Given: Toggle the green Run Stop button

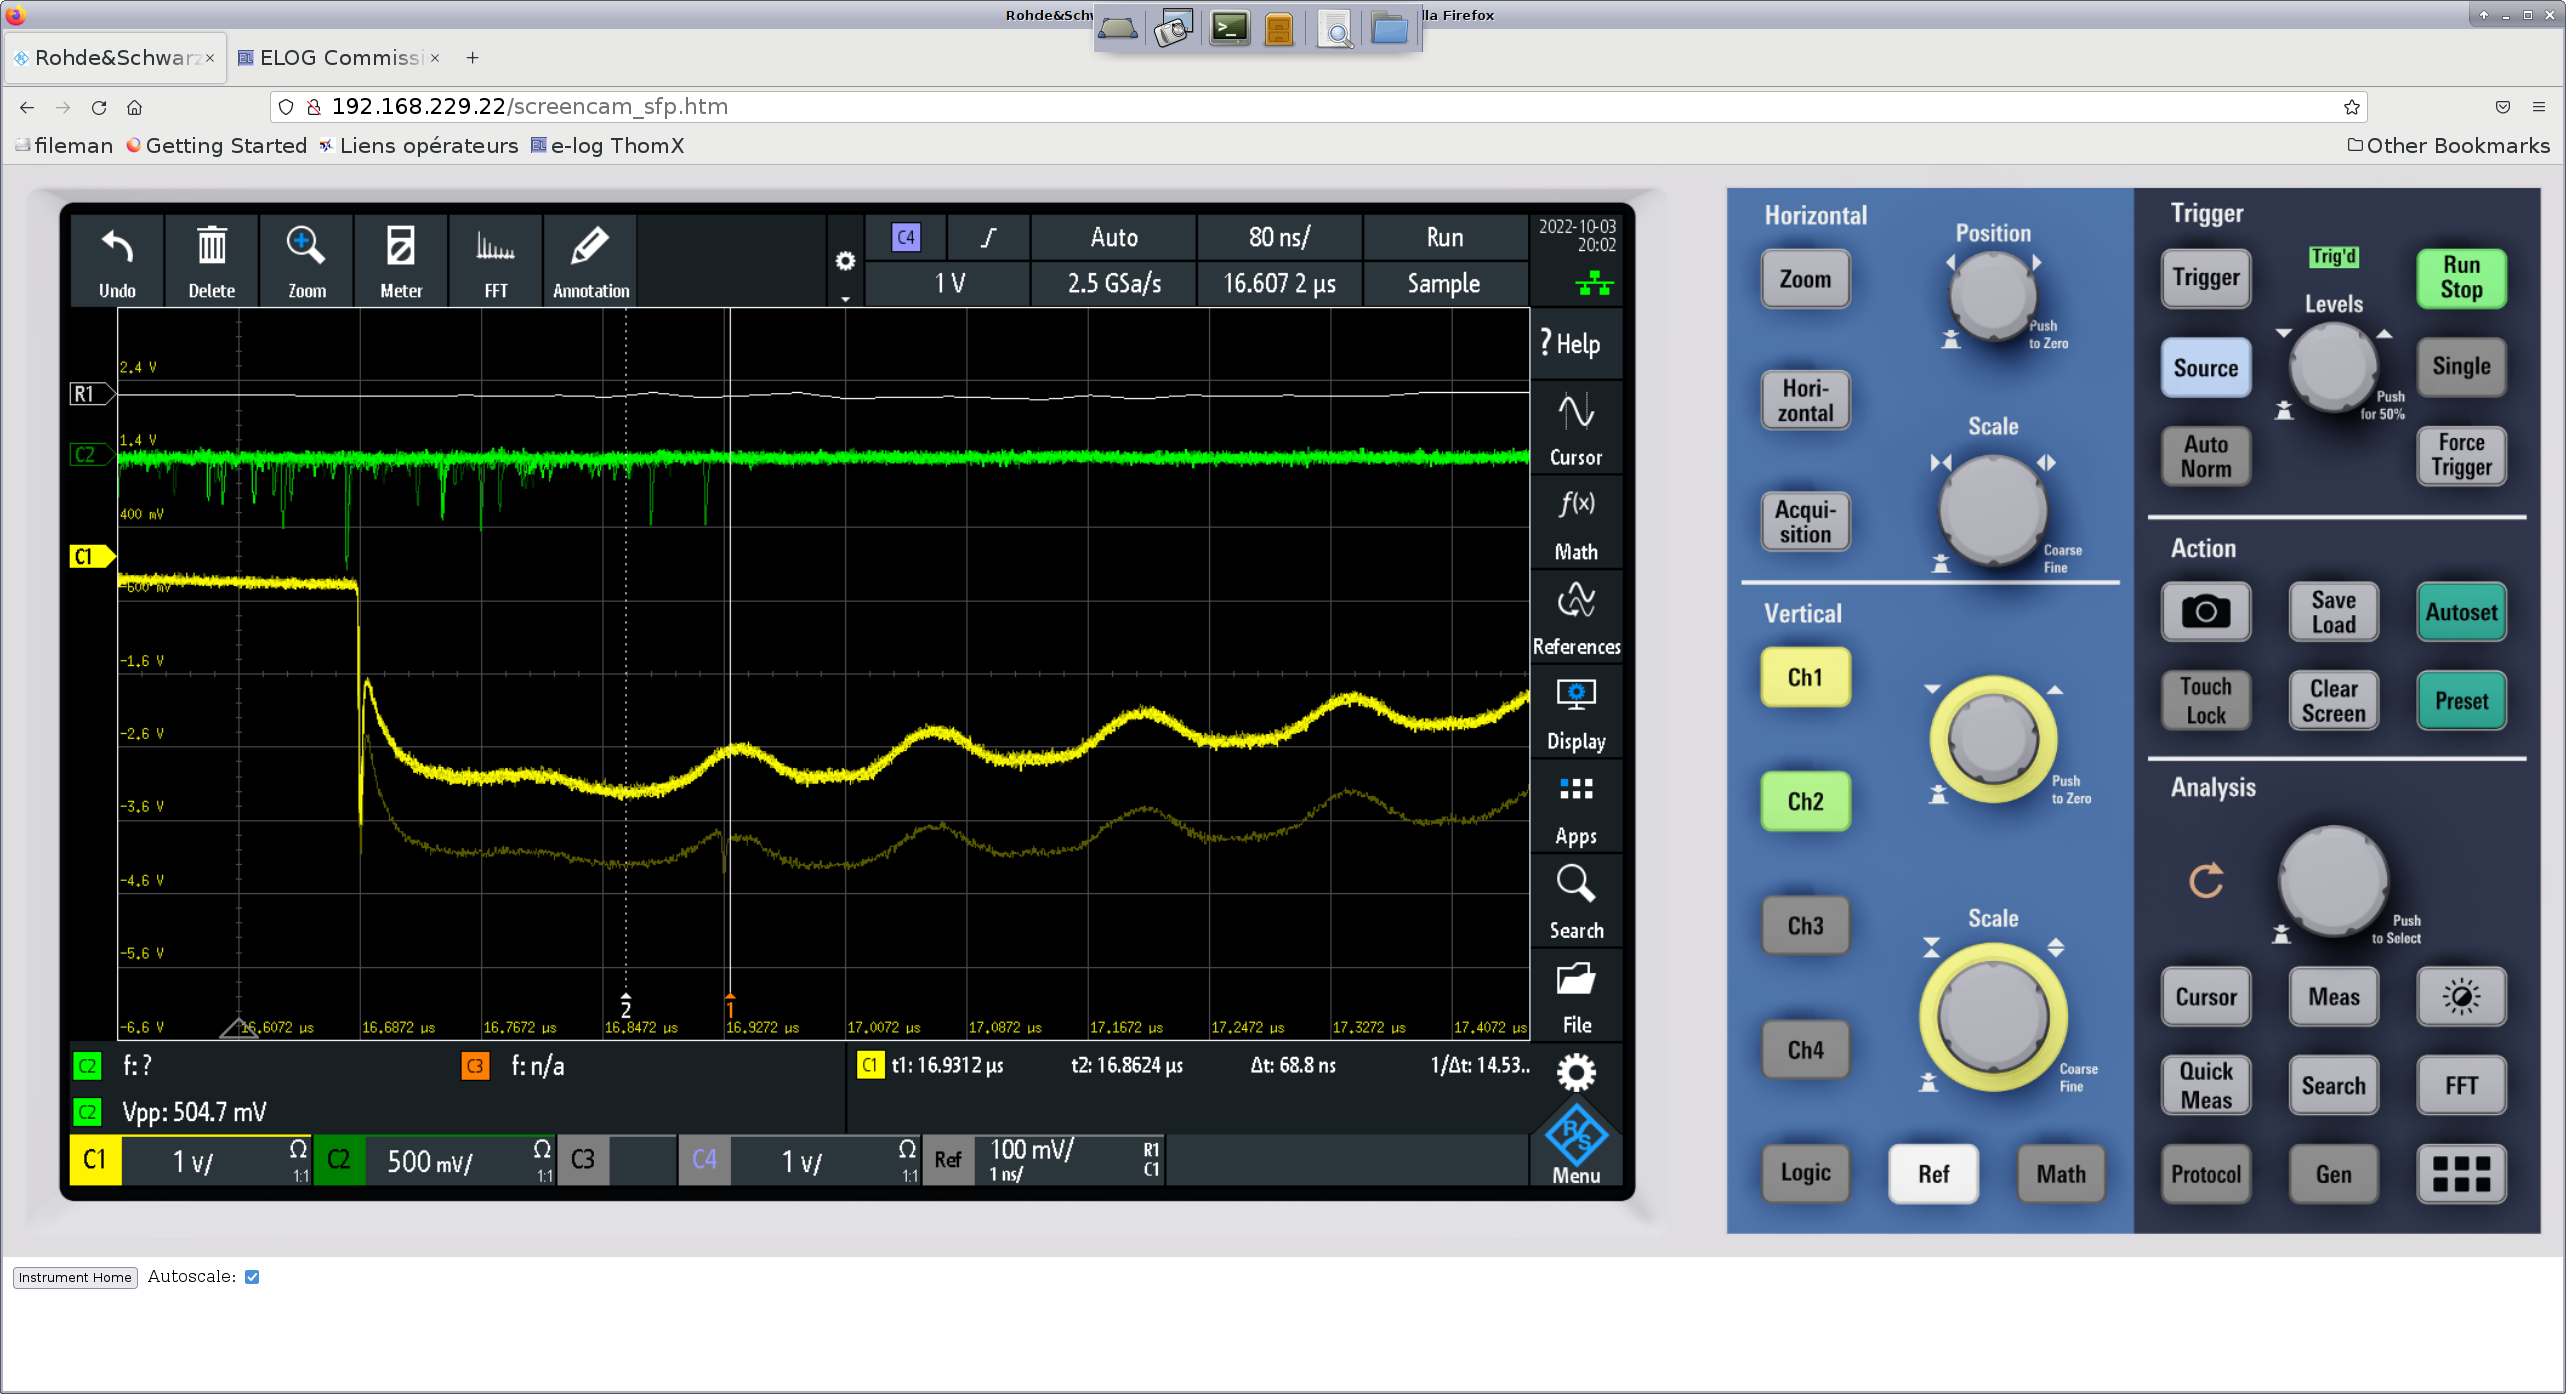Looking at the screenshot, I should (2461, 277).
